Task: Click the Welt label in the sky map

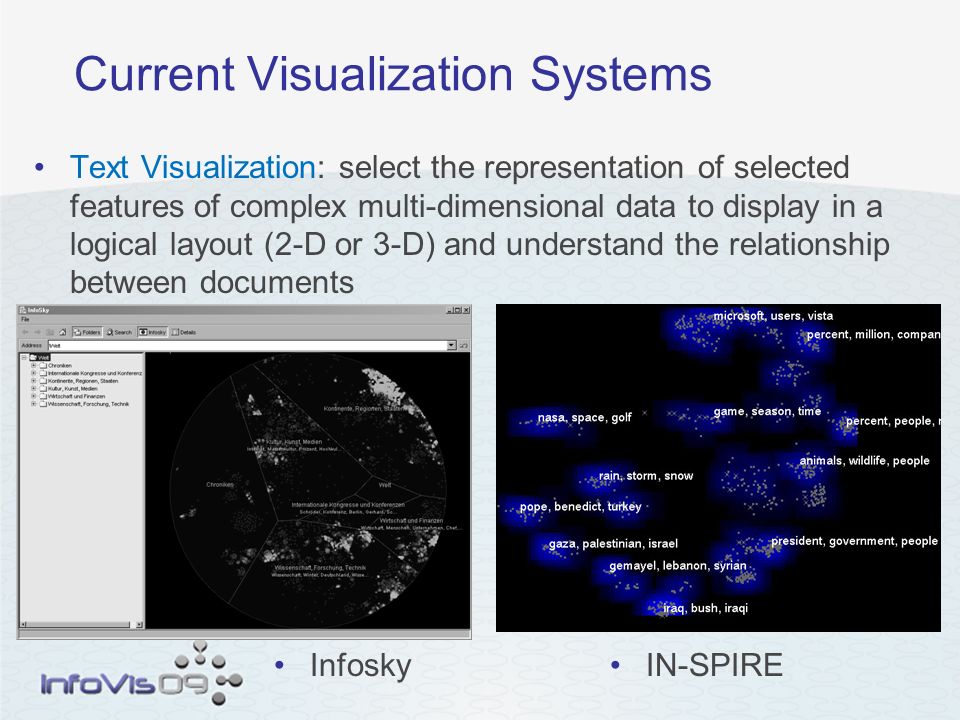Action: (384, 485)
